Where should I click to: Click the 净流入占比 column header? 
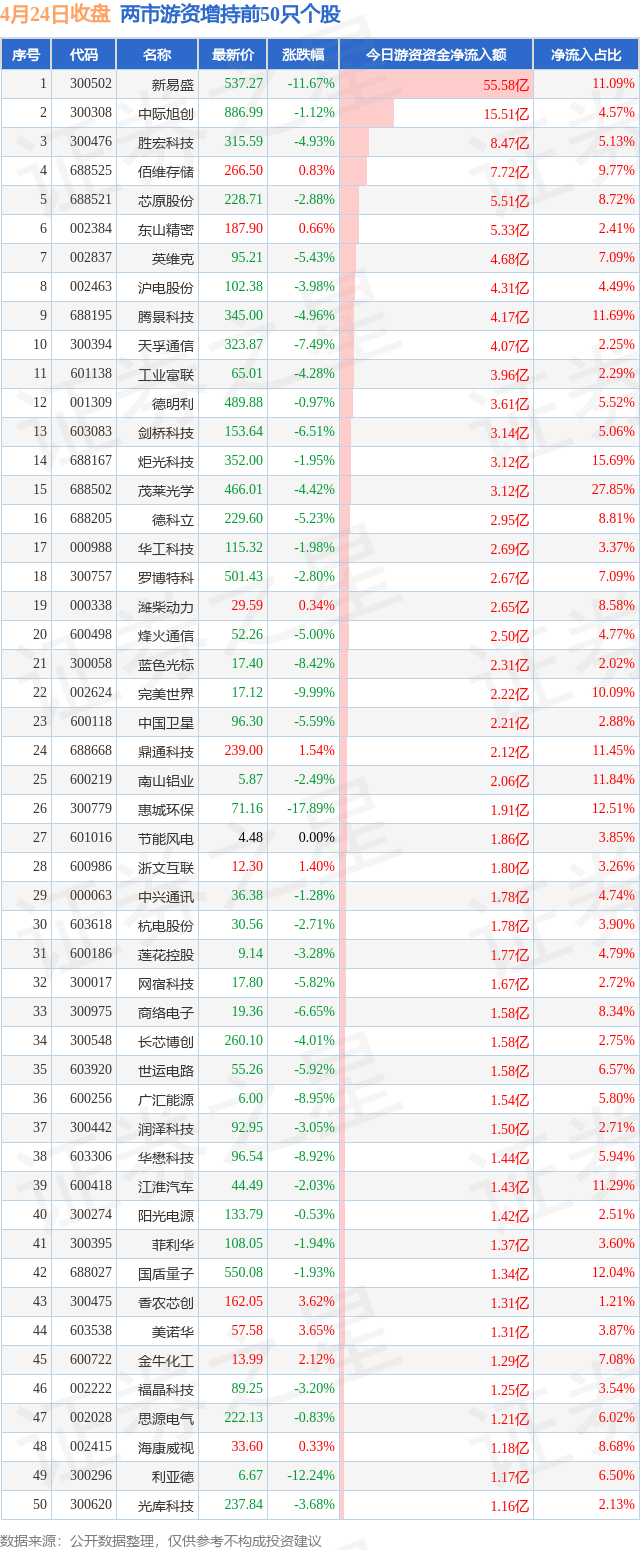point(586,55)
